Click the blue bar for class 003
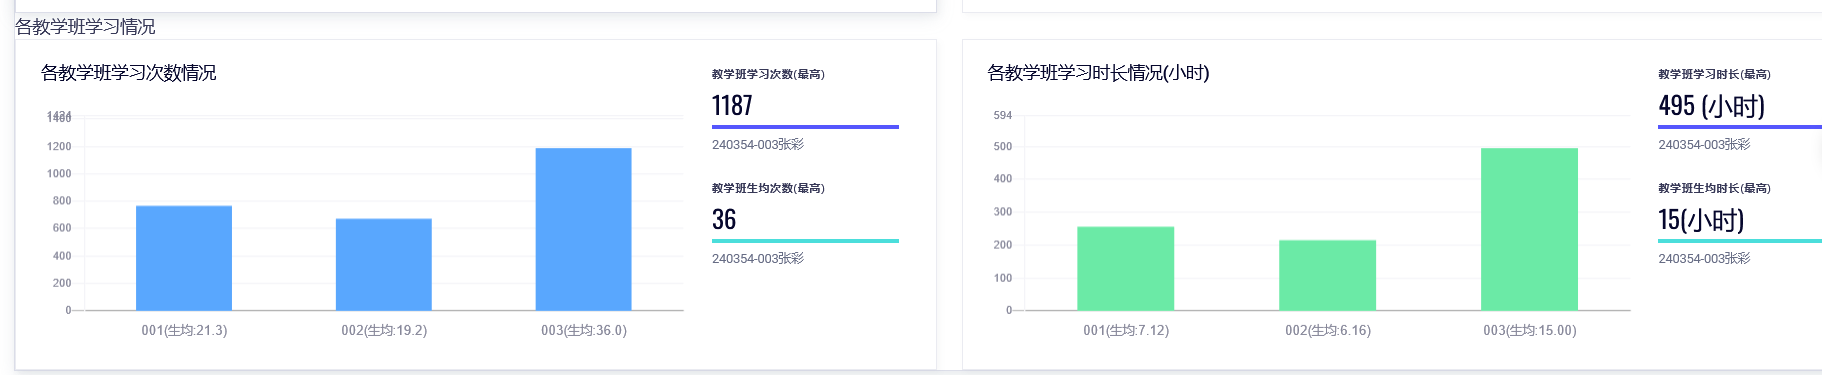 (584, 229)
